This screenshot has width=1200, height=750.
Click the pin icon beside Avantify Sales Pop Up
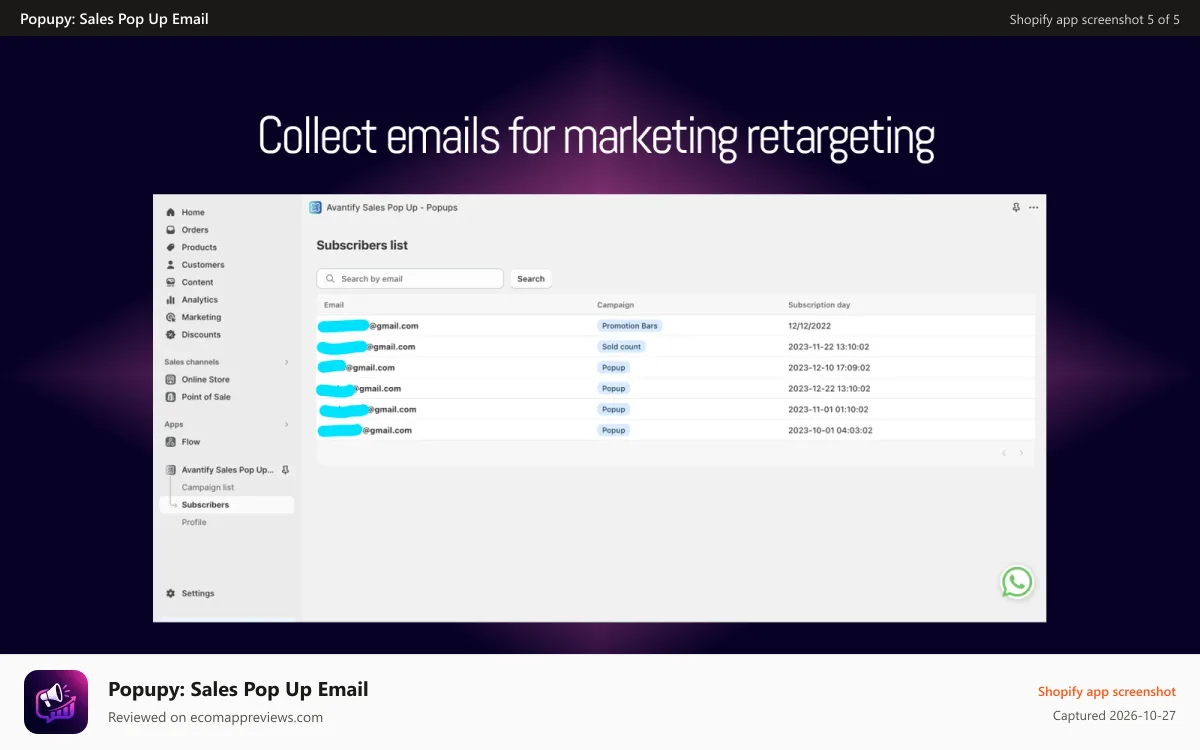point(285,470)
